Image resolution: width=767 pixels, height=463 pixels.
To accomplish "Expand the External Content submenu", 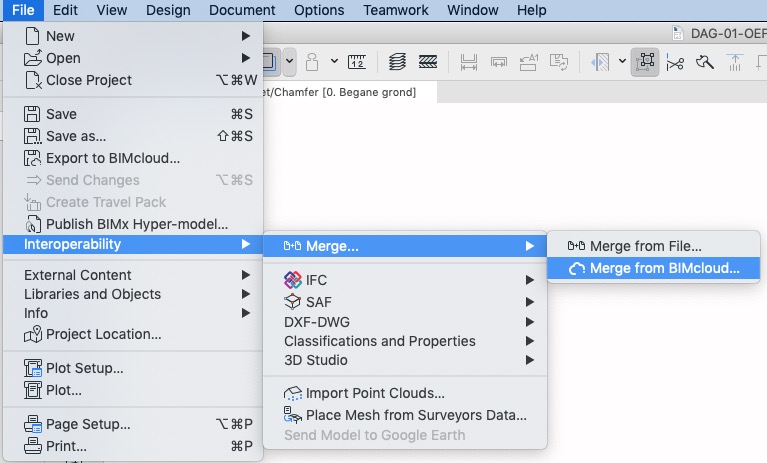I will [246, 275].
